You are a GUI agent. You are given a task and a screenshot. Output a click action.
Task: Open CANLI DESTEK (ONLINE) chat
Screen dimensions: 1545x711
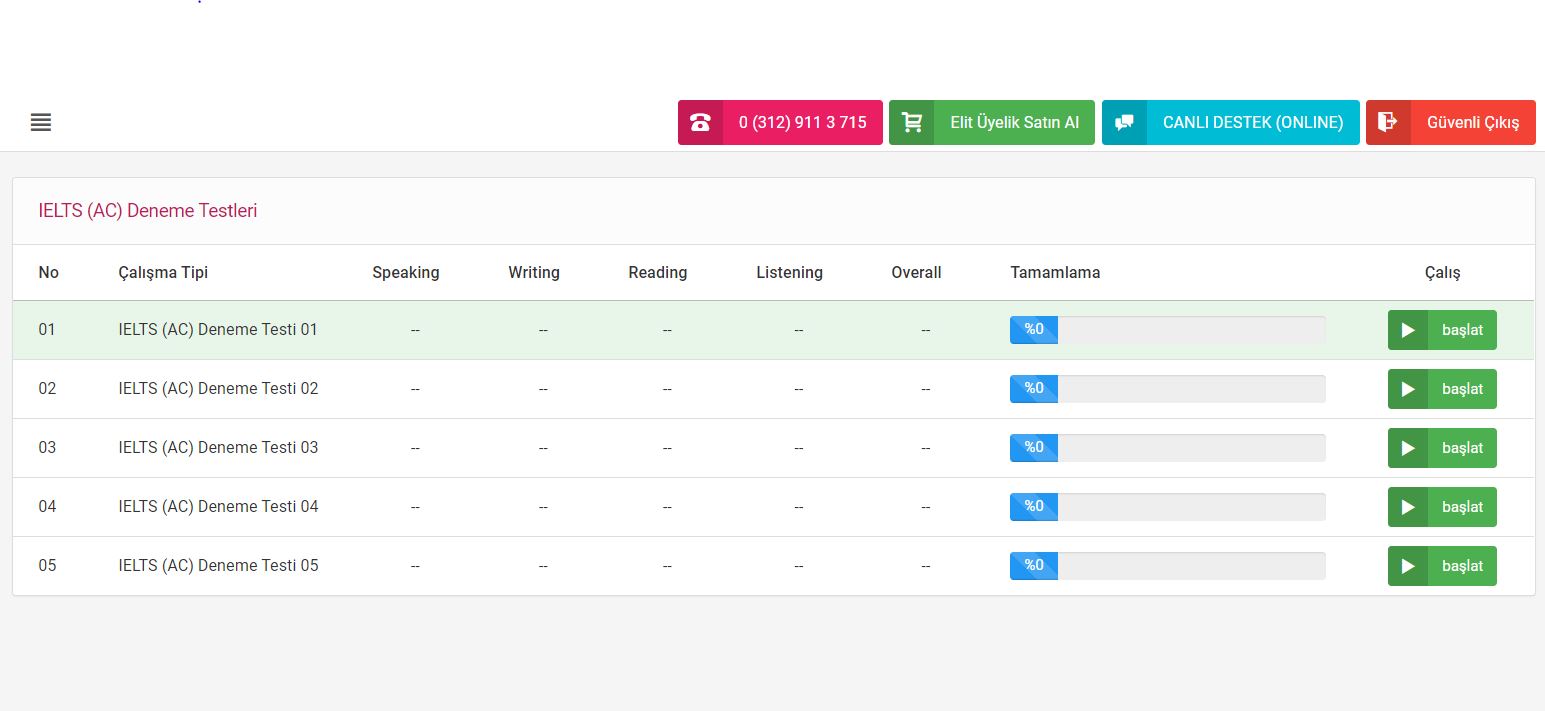pyautogui.click(x=1231, y=123)
